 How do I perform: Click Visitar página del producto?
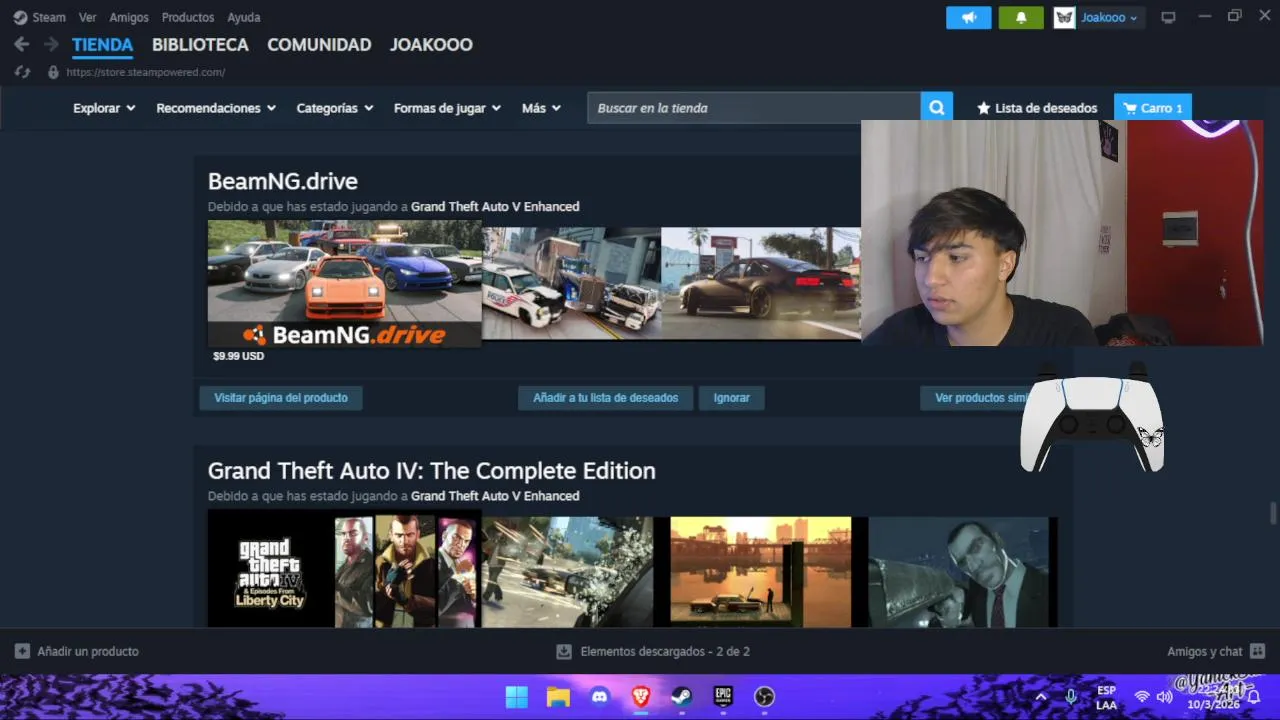pos(281,398)
